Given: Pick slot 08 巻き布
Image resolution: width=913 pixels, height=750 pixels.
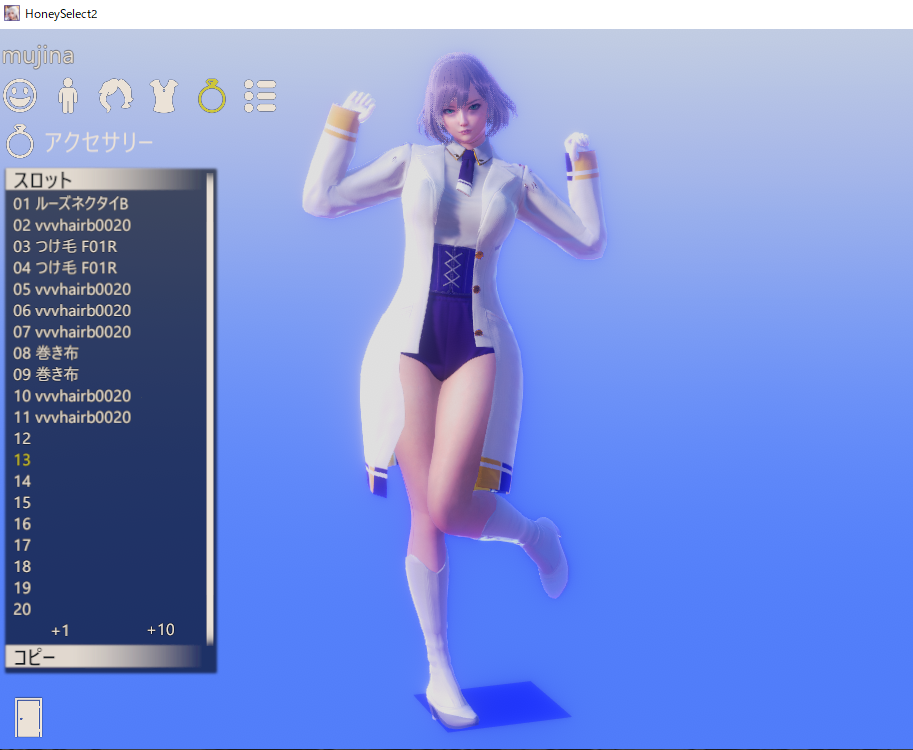Looking at the screenshot, I should click(x=46, y=353).
